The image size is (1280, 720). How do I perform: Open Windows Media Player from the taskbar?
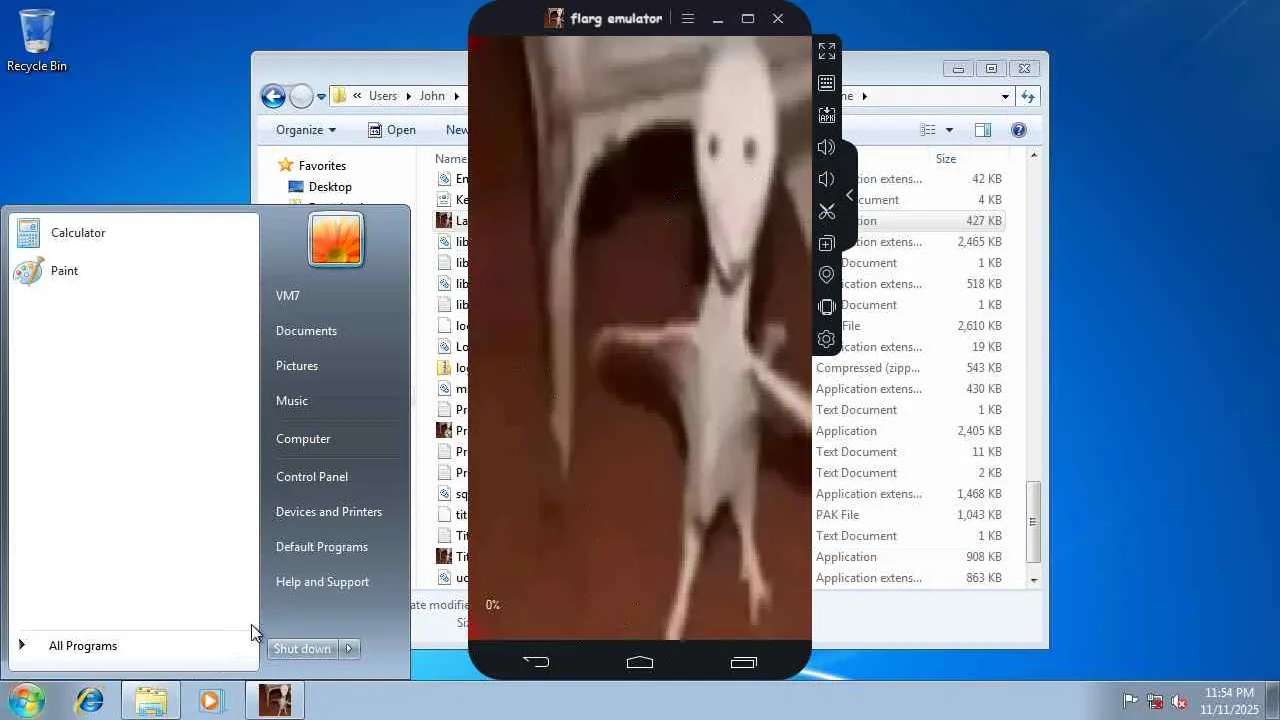click(210, 700)
